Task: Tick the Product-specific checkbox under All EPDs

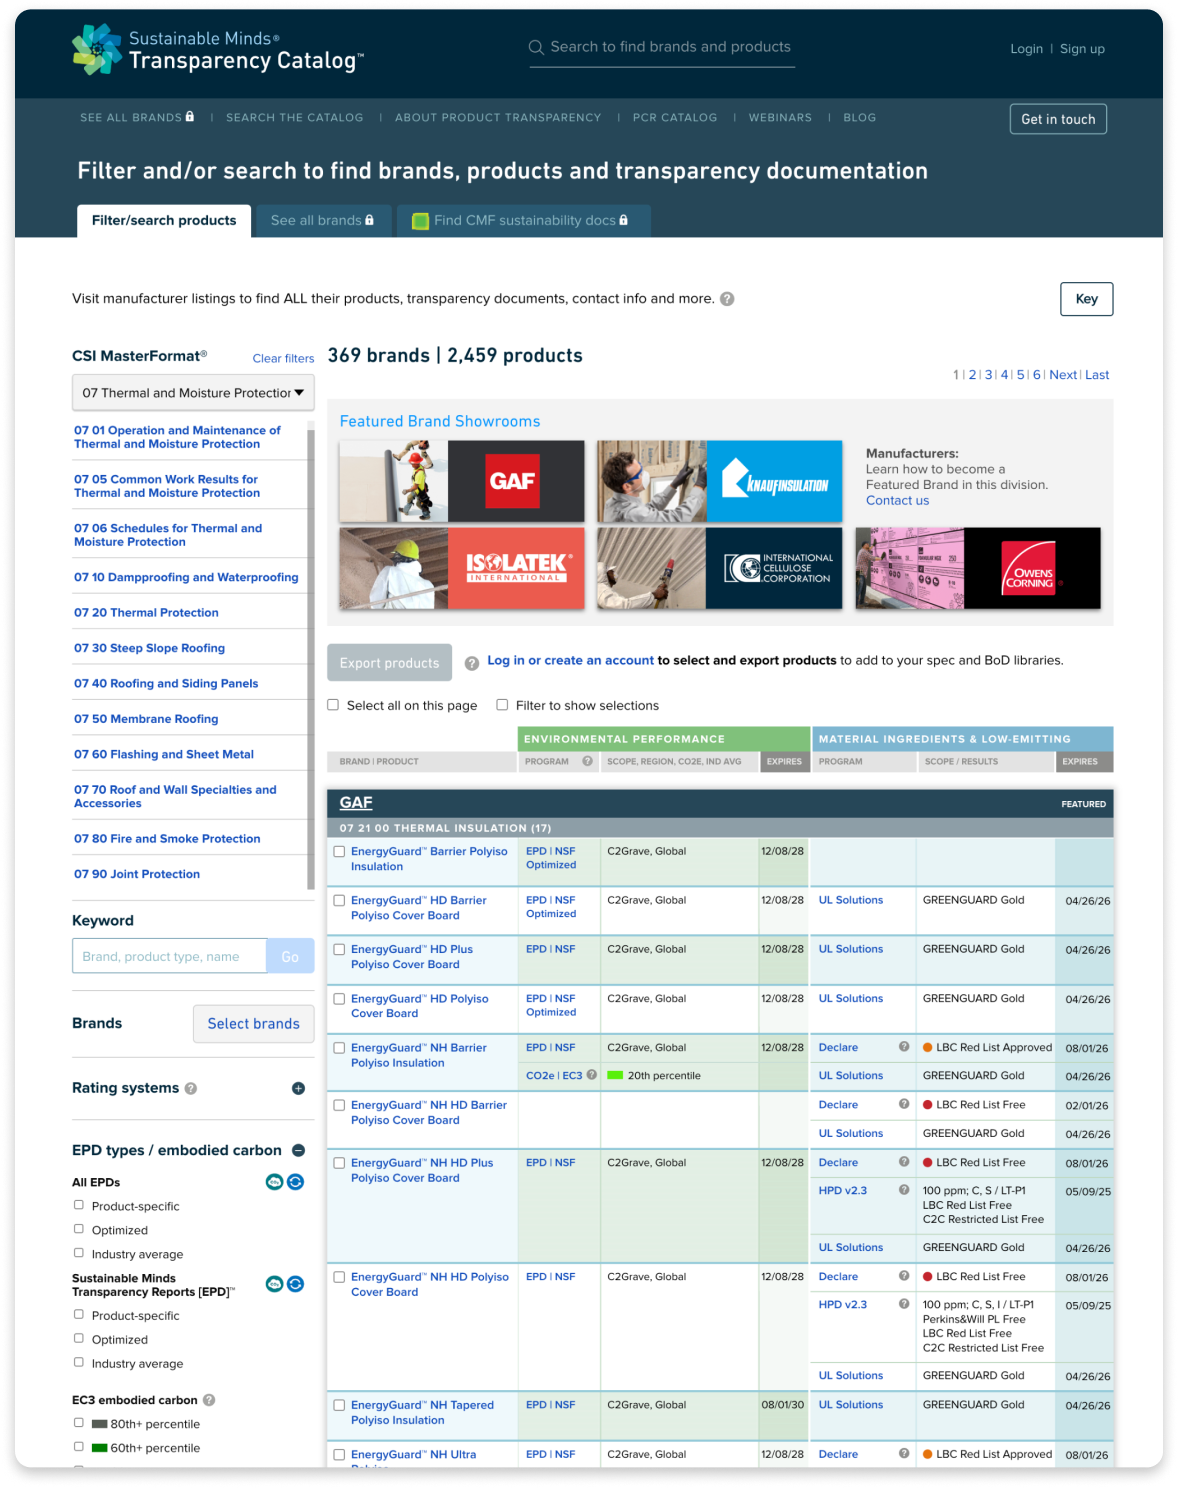Action: coord(79,1205)
